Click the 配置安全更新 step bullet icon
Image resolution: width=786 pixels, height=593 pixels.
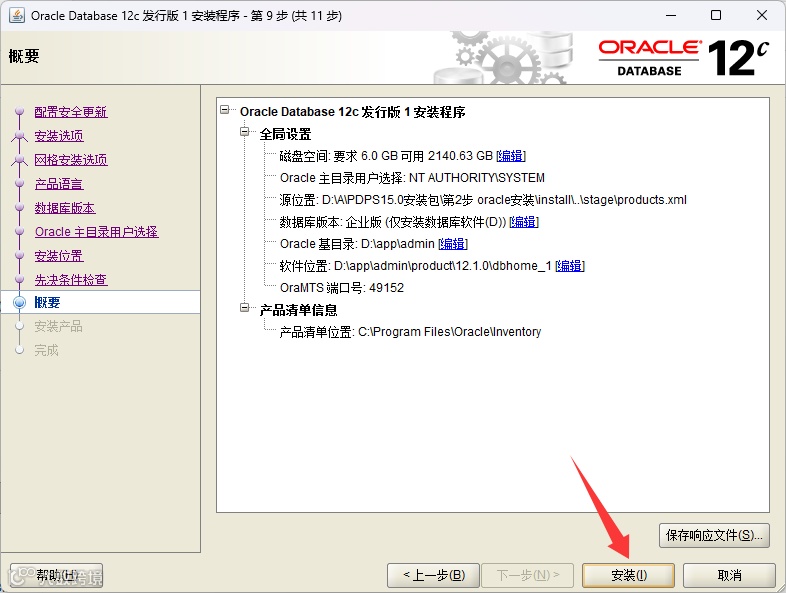point(20,111)
